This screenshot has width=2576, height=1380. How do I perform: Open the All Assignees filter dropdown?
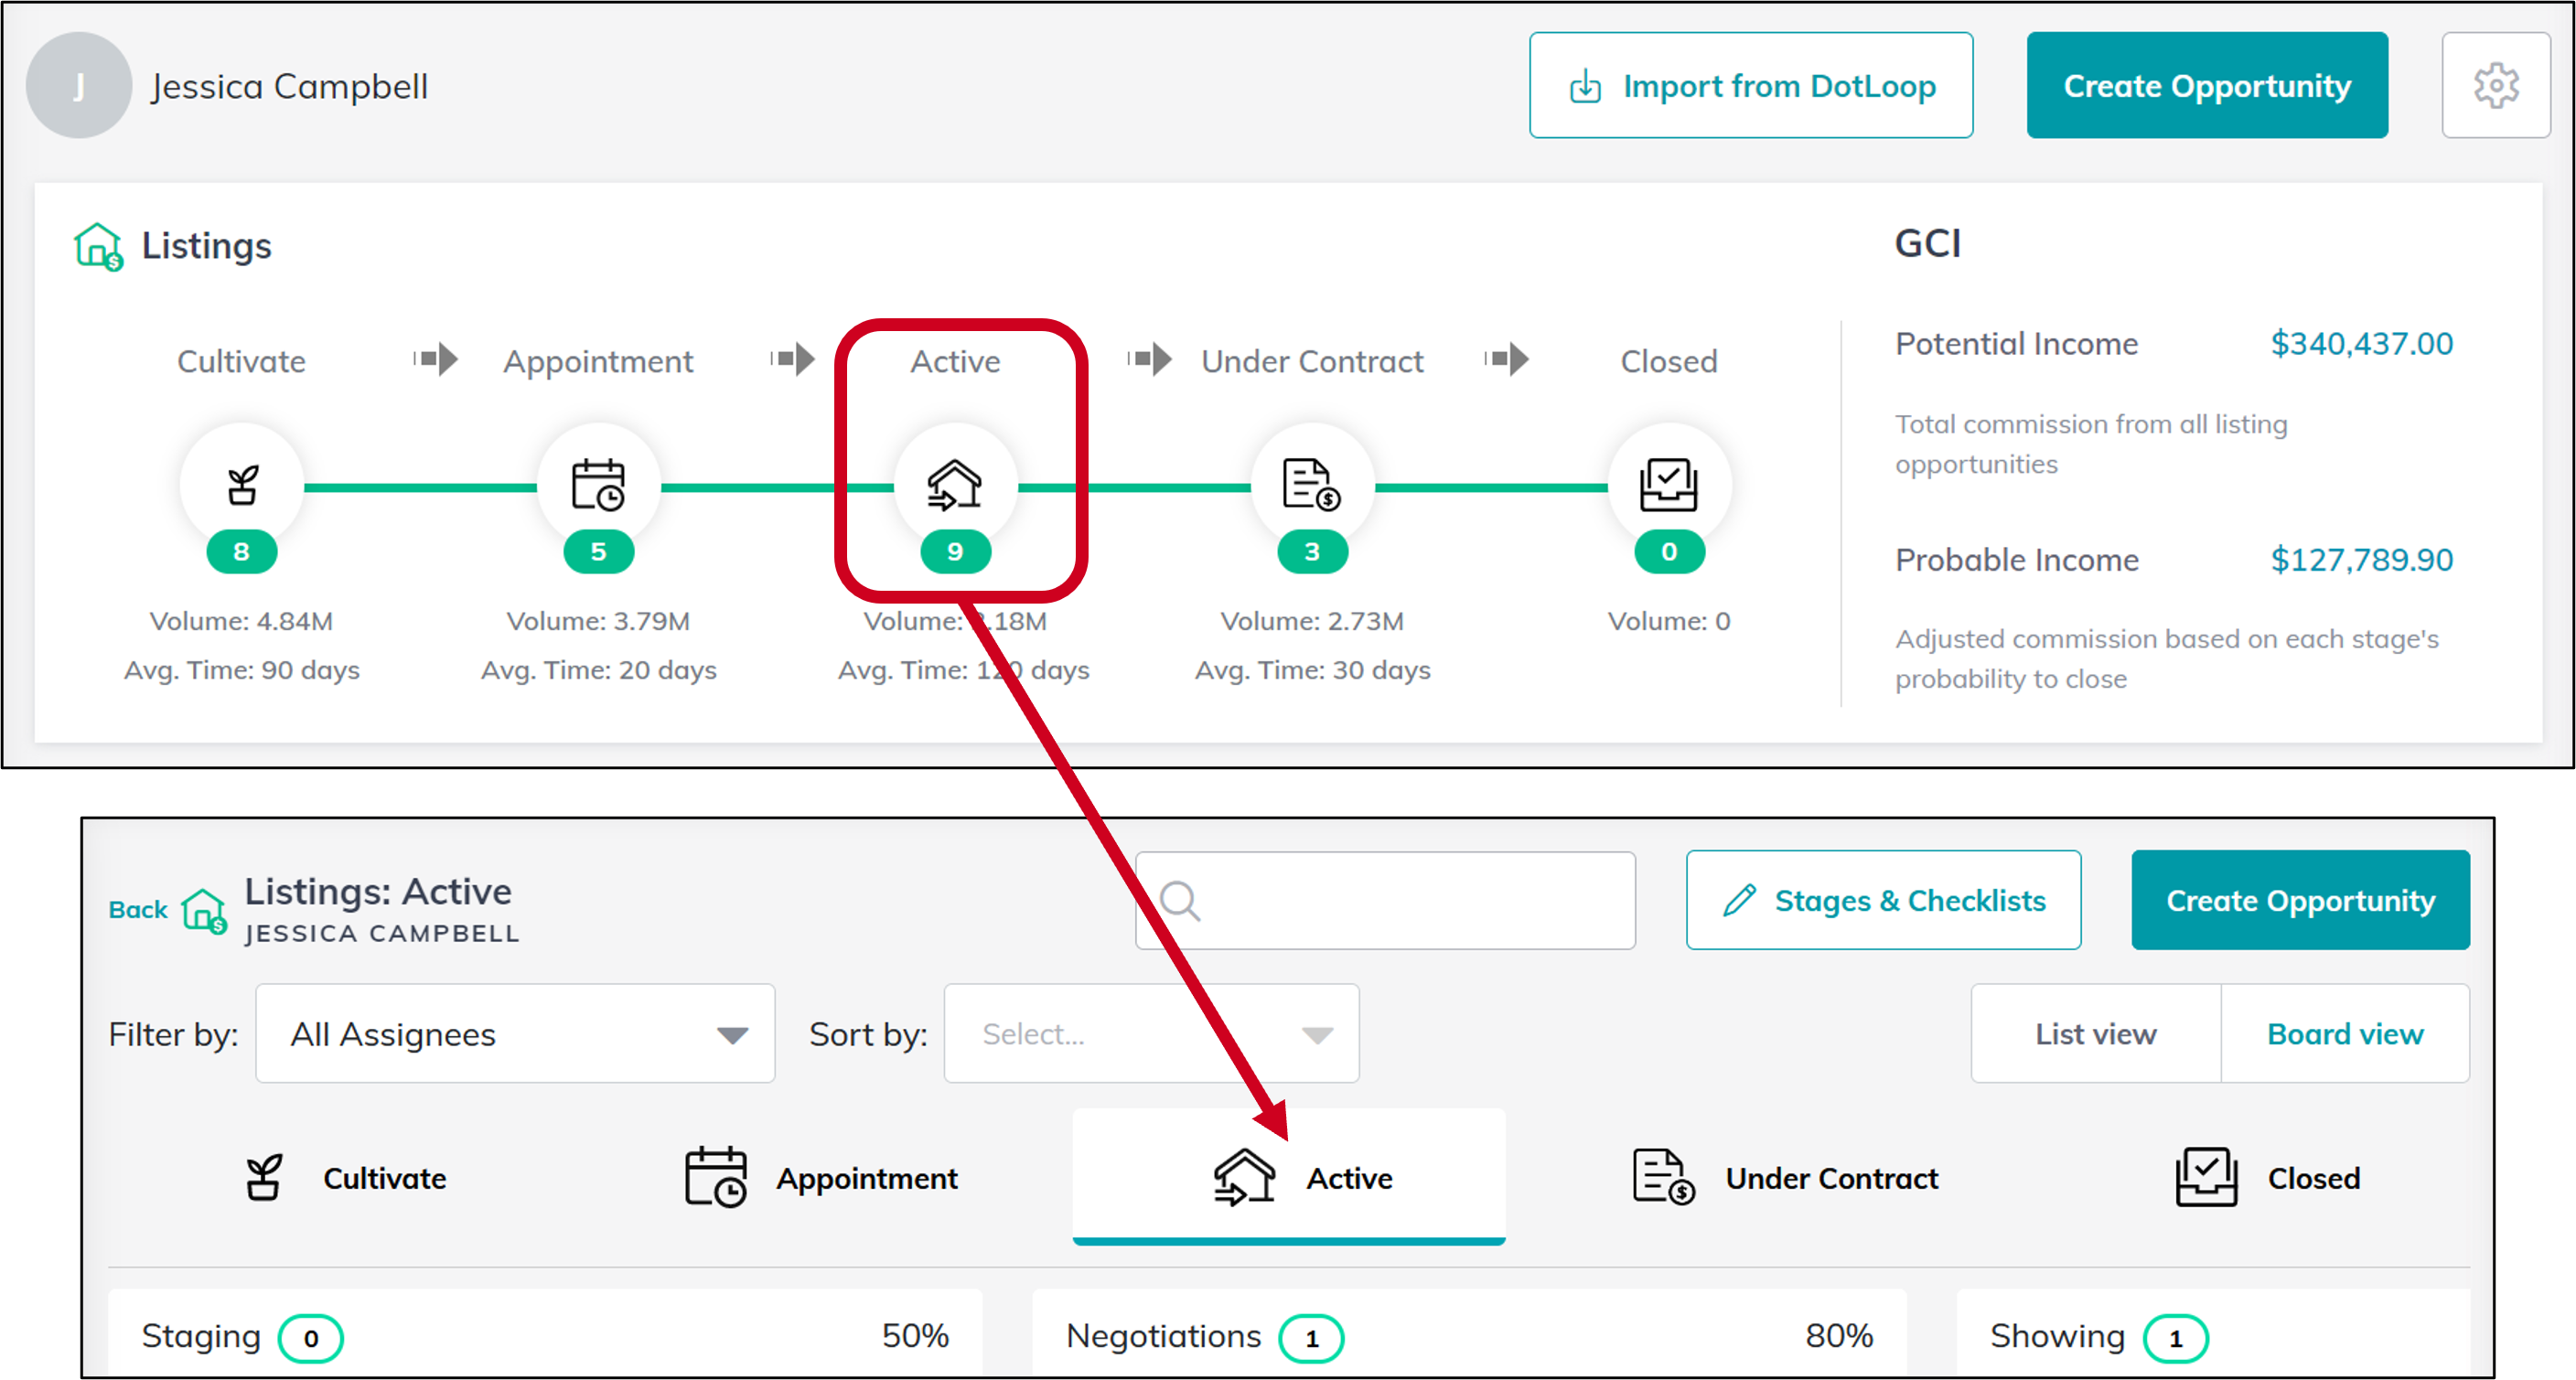click(514, 1033)
